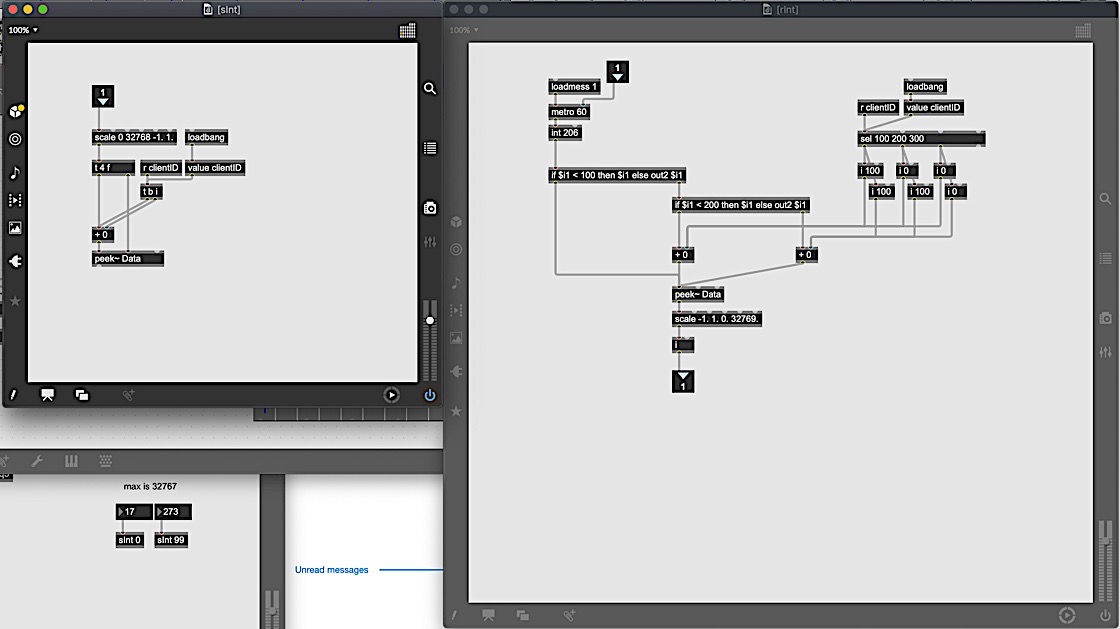1120x629 pixels.
Task: Open the Images browser in sInt sidebar
Action: point(15,228)
